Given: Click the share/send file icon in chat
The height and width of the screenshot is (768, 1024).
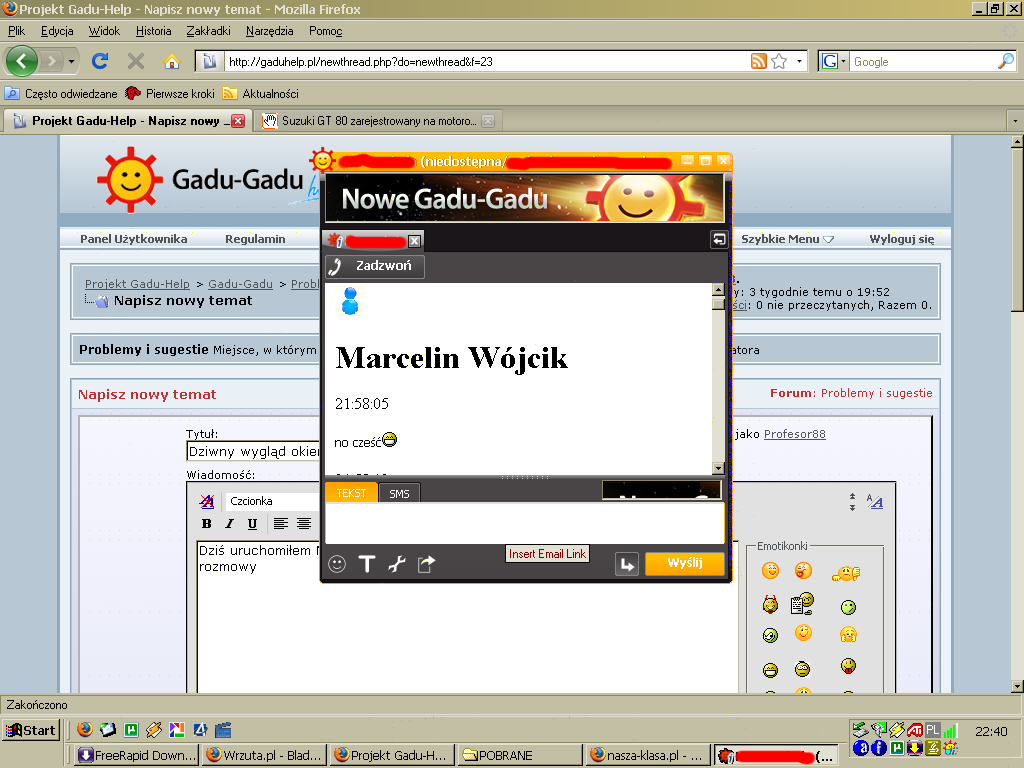Looking at the screenshot, I should click(426, 564).
